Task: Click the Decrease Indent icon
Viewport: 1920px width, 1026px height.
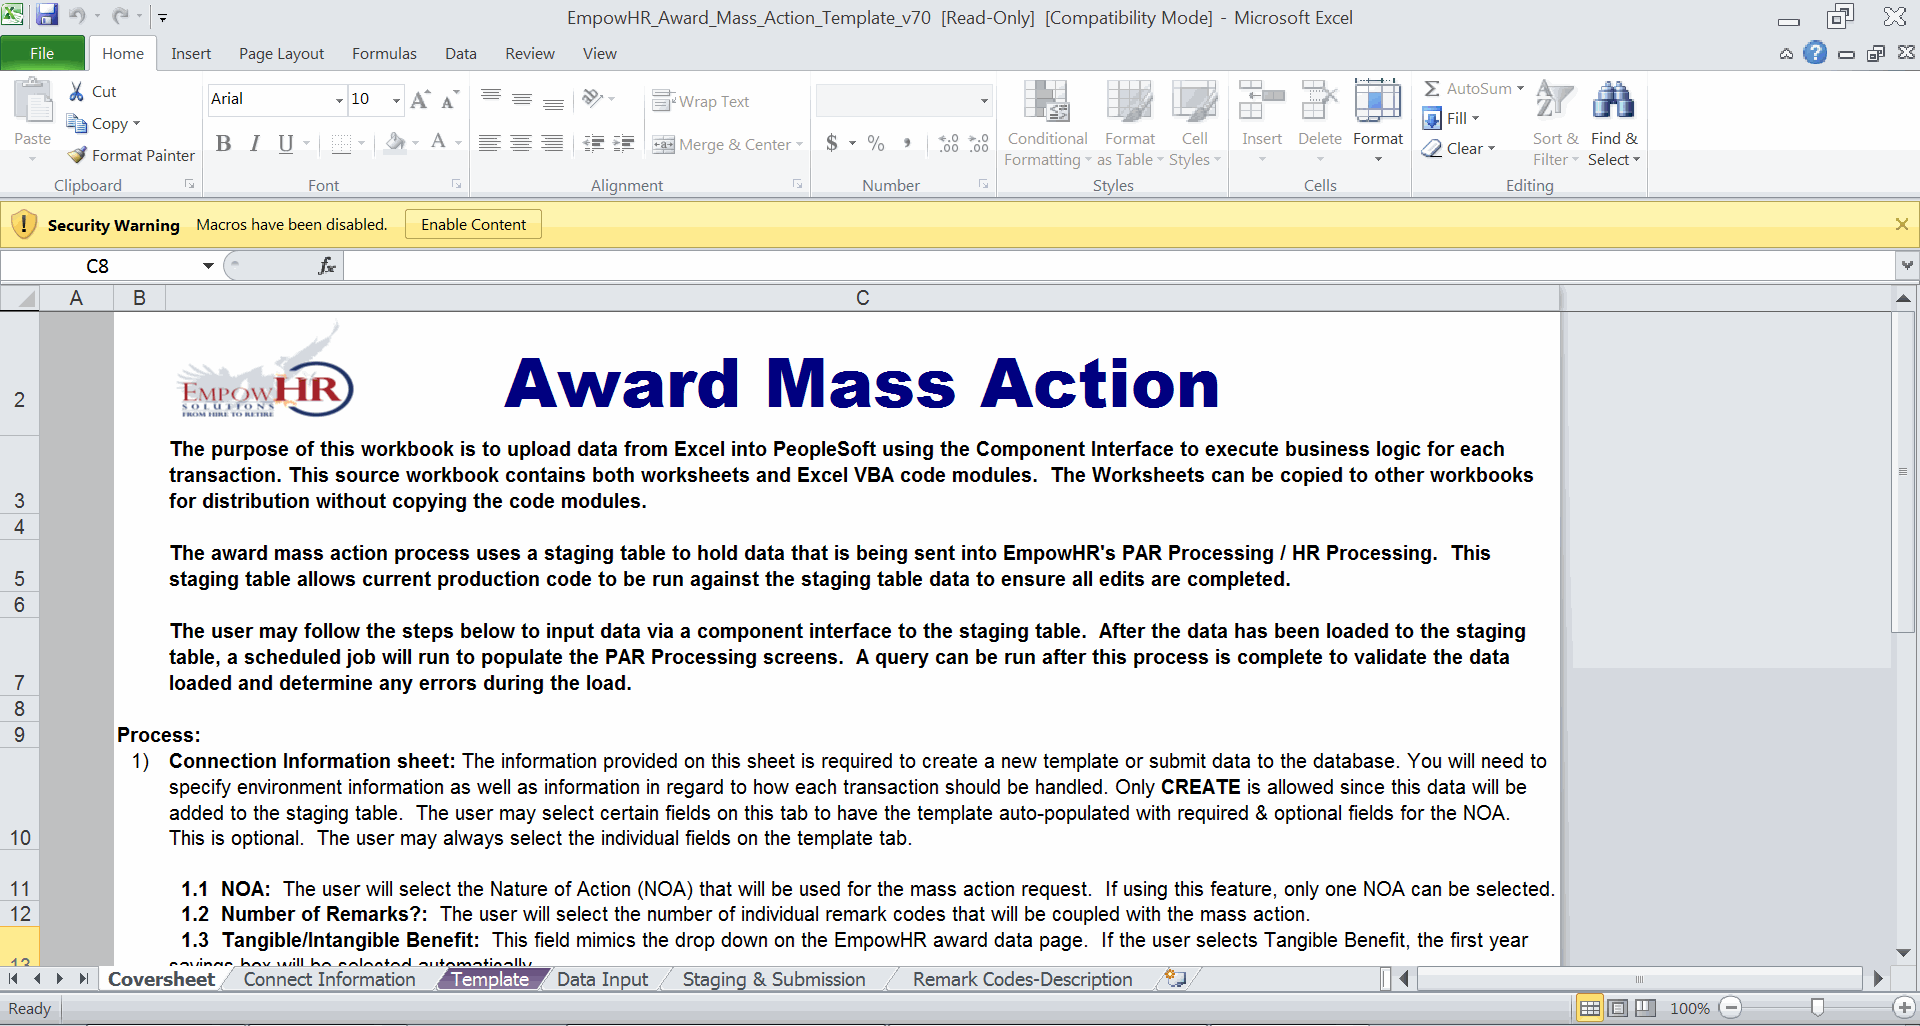Action: [x=593, y=143]
